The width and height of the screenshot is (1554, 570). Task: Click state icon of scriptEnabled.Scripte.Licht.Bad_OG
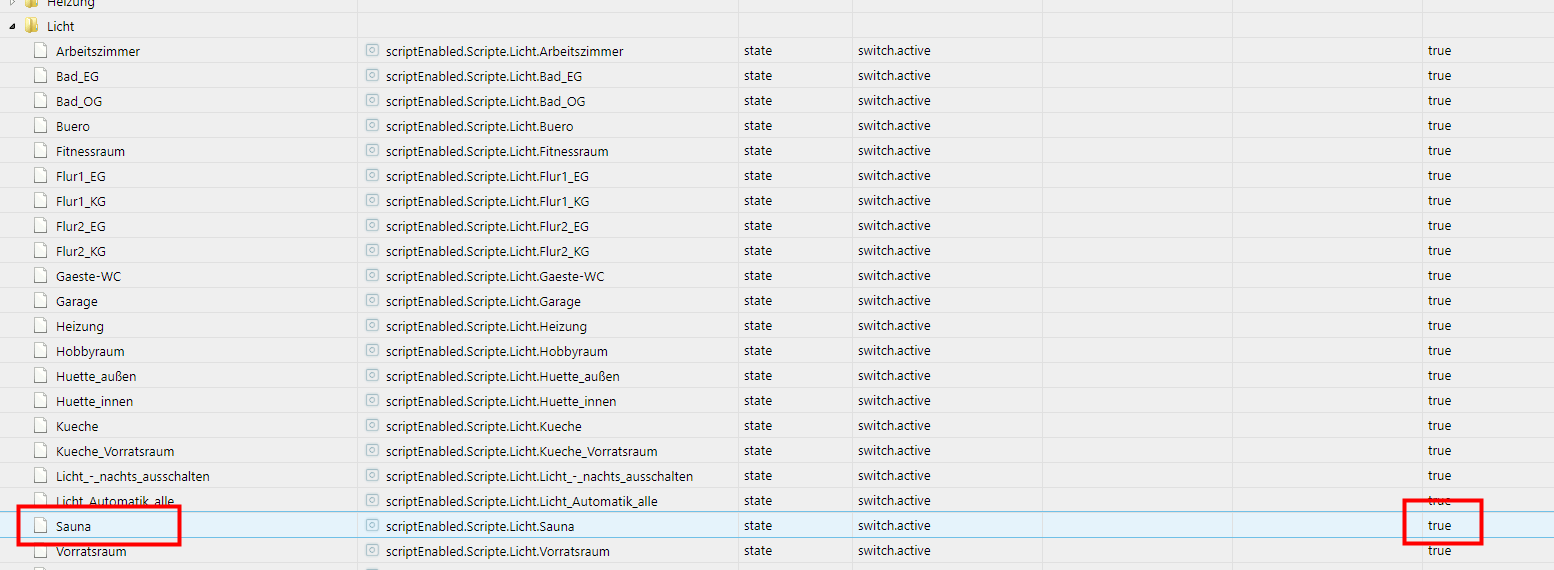[x=373, y=100]
